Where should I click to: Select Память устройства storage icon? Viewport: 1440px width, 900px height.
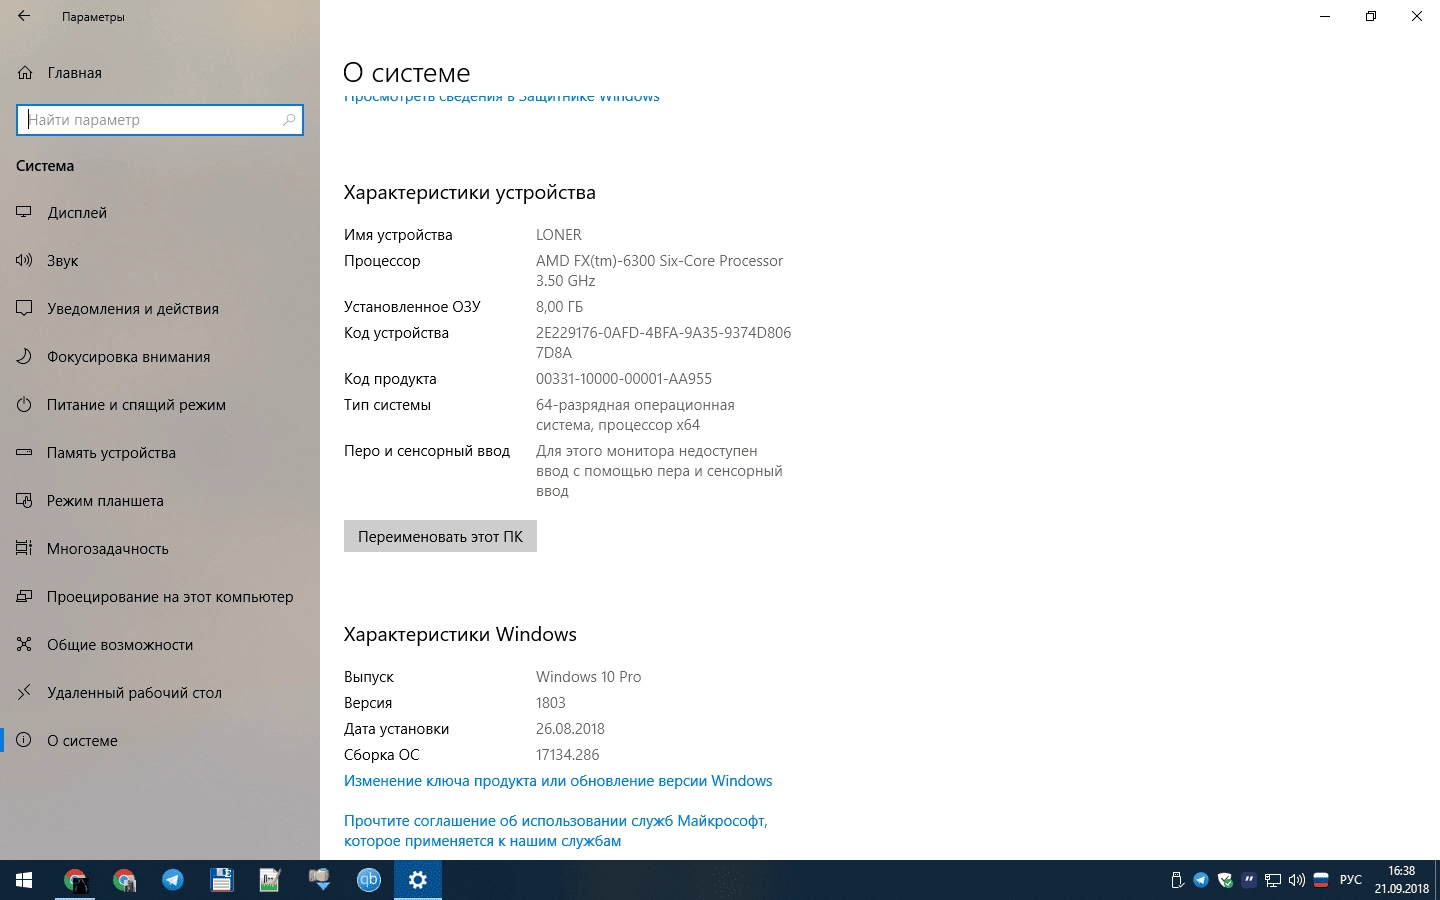tap(25, 452)
